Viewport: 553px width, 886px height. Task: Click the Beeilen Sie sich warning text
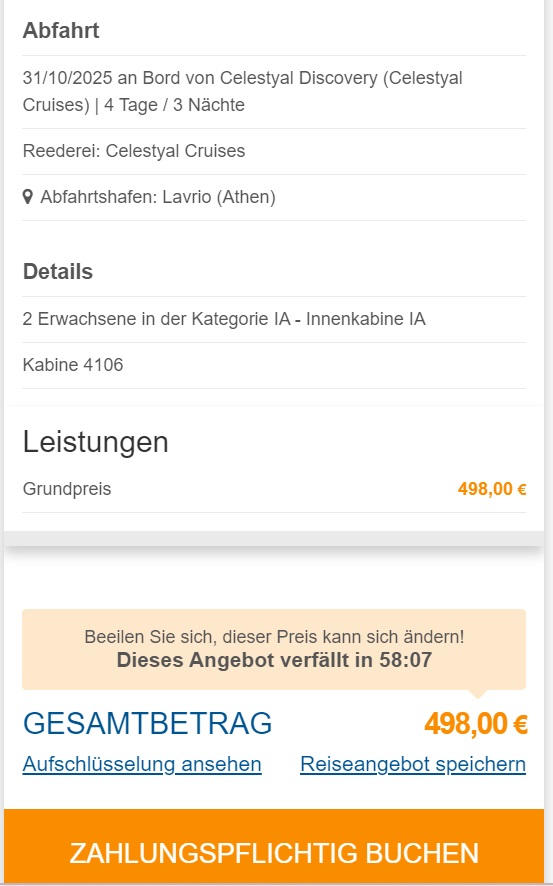tap(274, 637)
